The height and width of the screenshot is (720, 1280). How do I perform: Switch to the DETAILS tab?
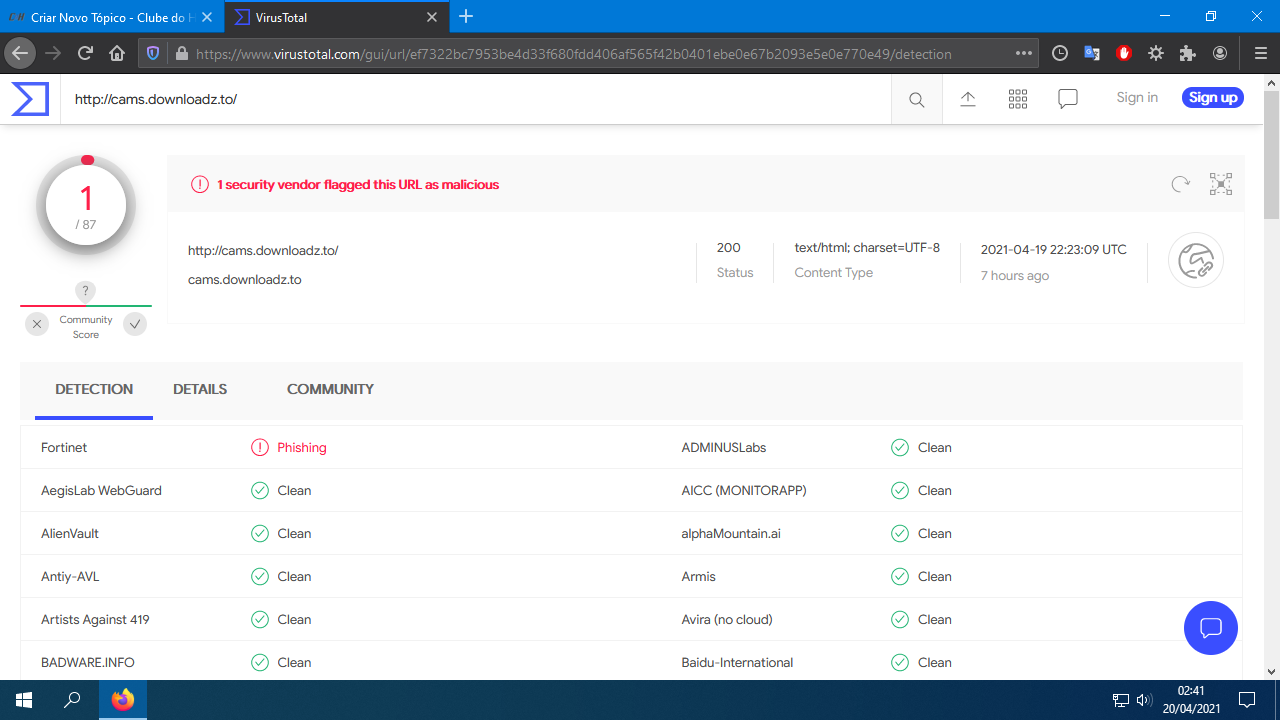click(x=200, y=389)
